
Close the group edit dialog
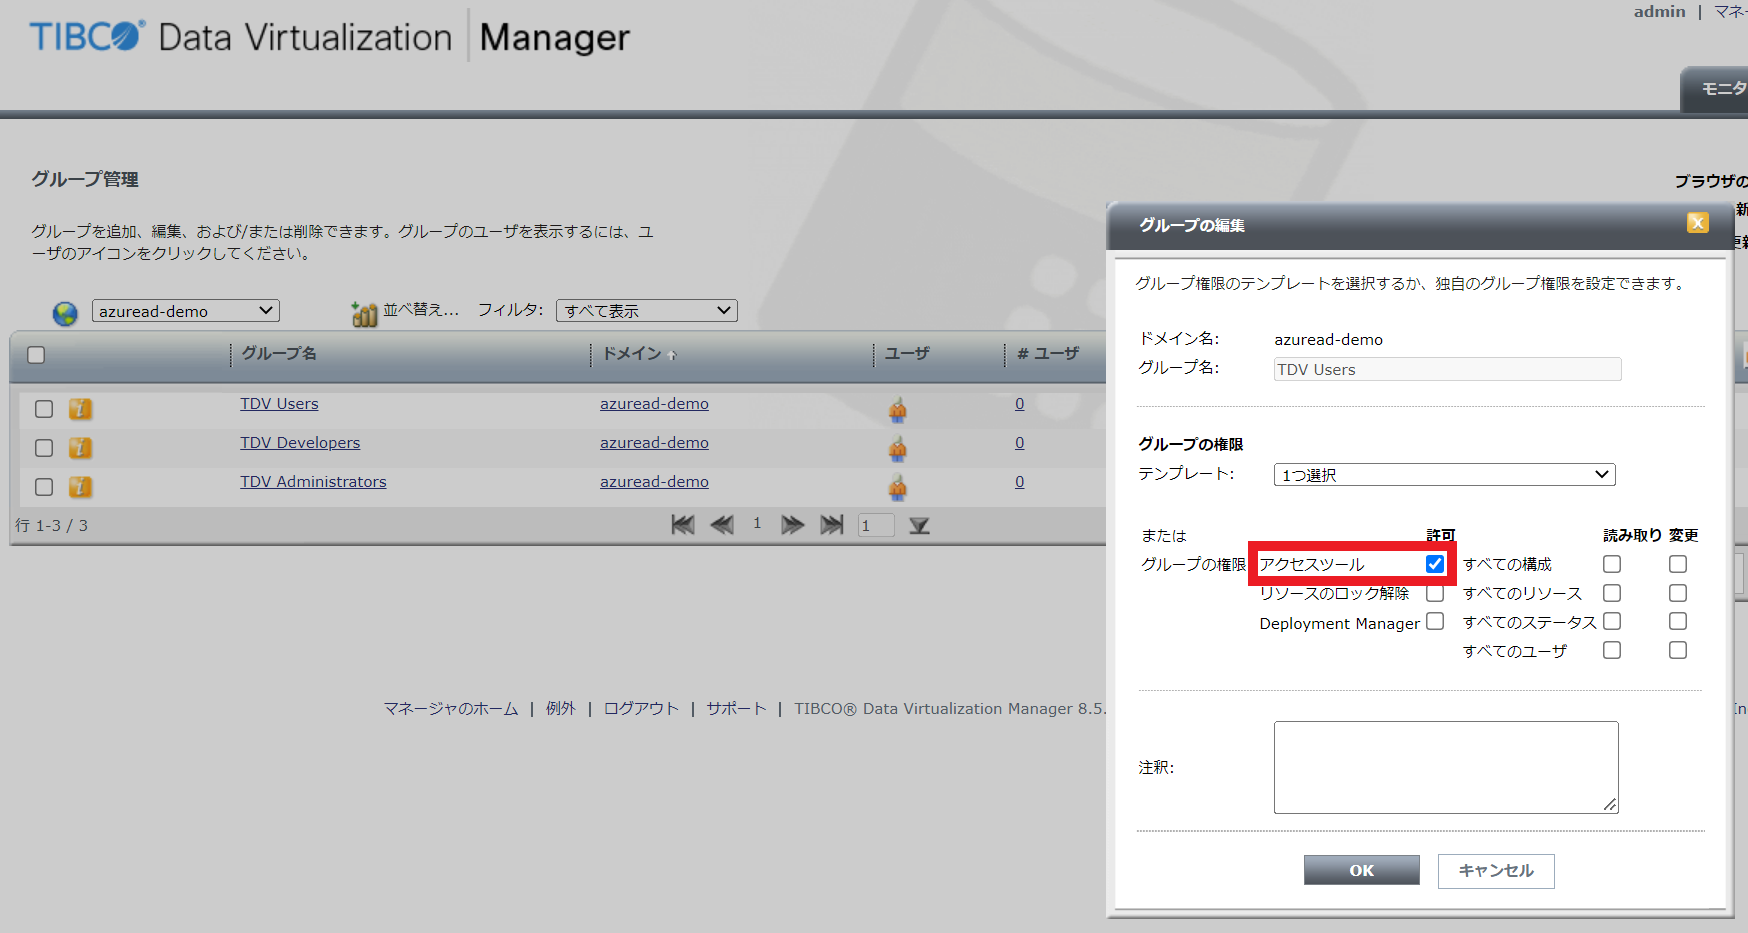1698,223
